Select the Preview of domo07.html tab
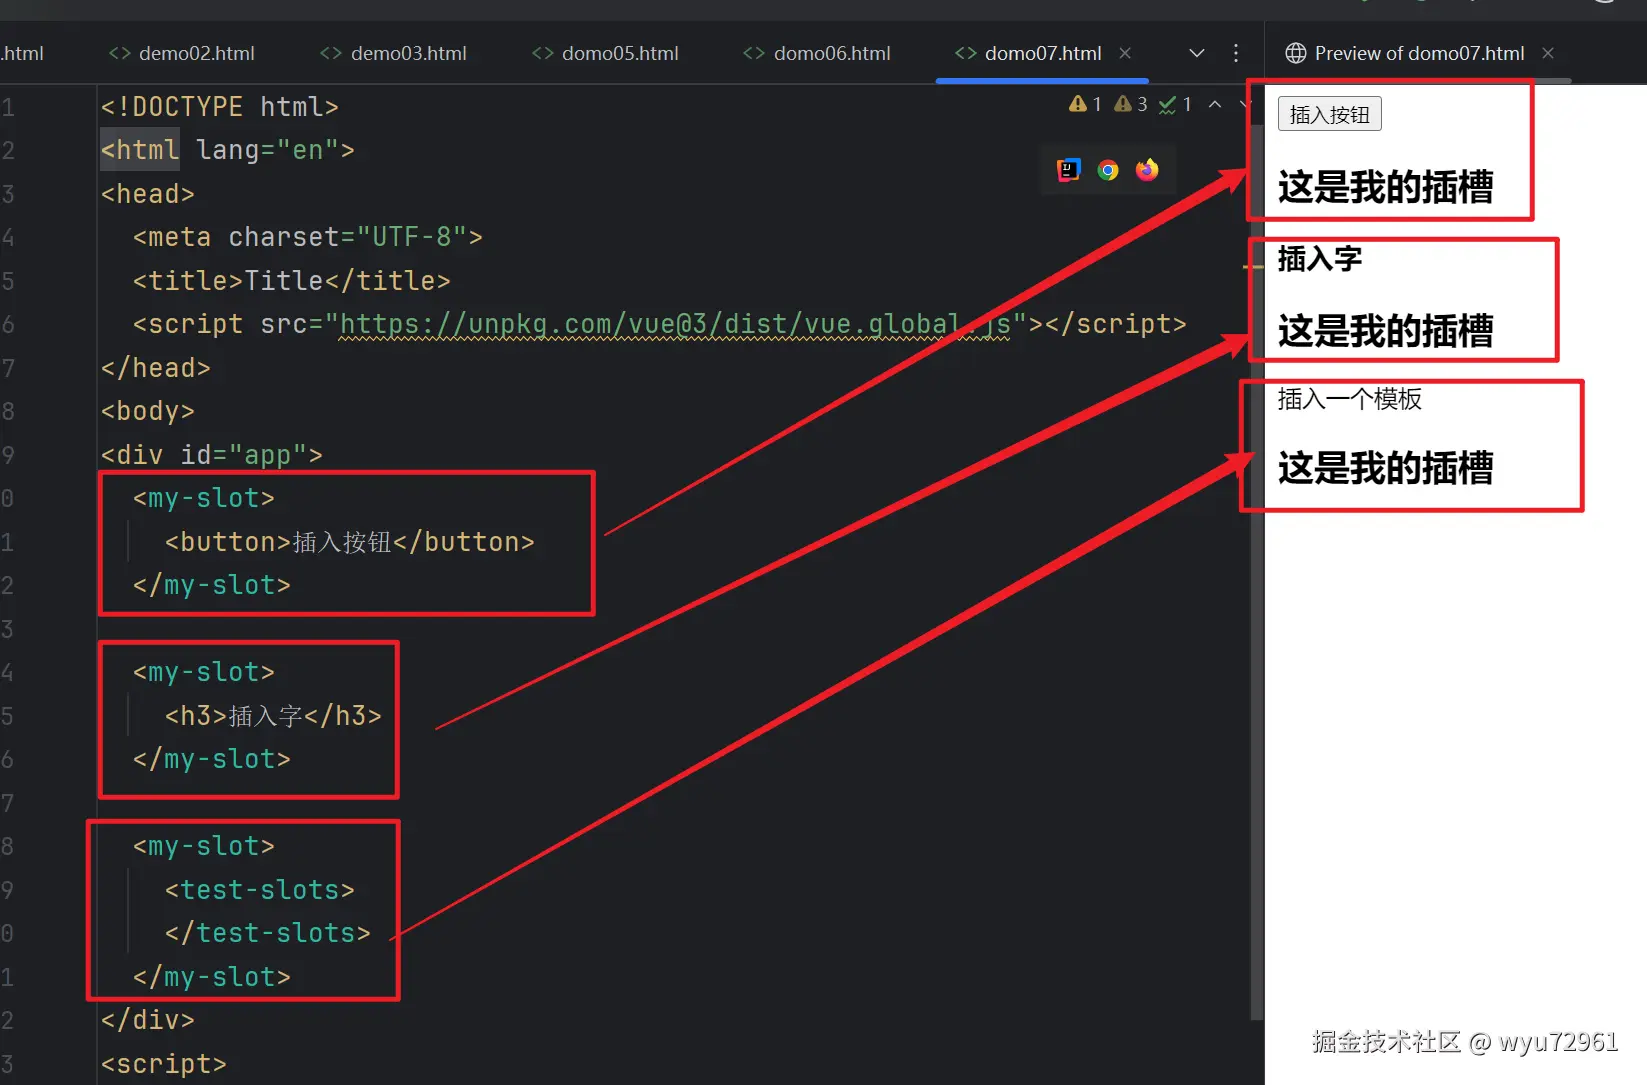1647x1085 pixels. pyautogui.click(x=1419, y=53)
